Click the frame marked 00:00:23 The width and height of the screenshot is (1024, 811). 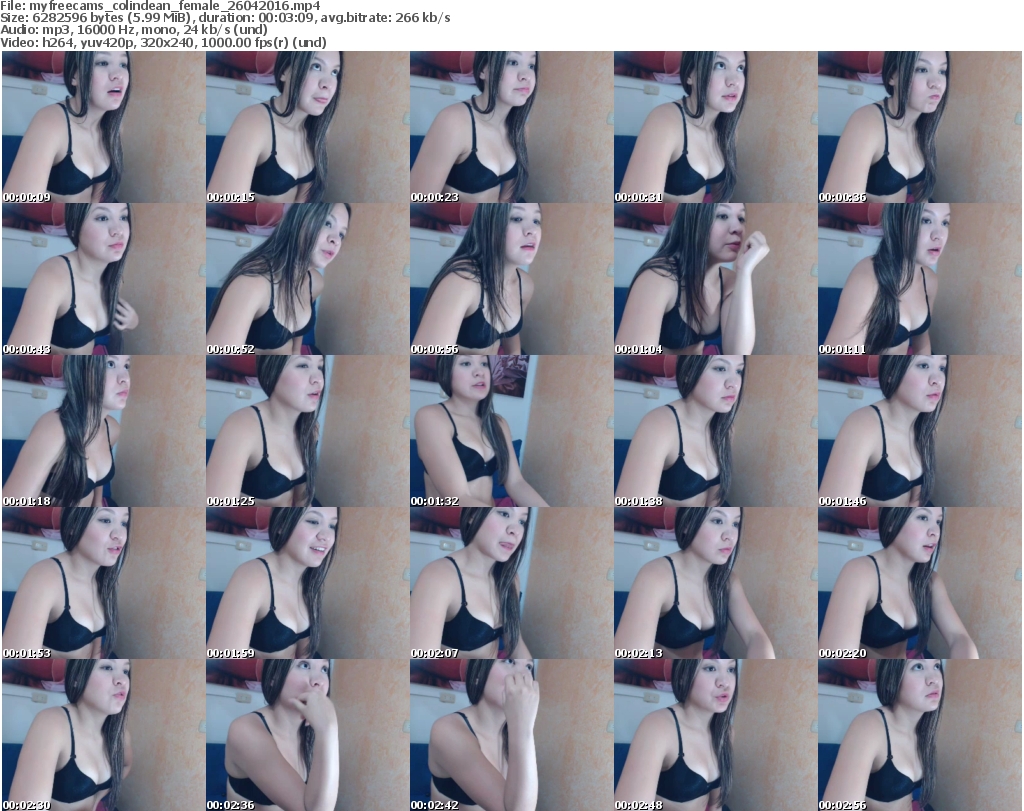point(511,127)
